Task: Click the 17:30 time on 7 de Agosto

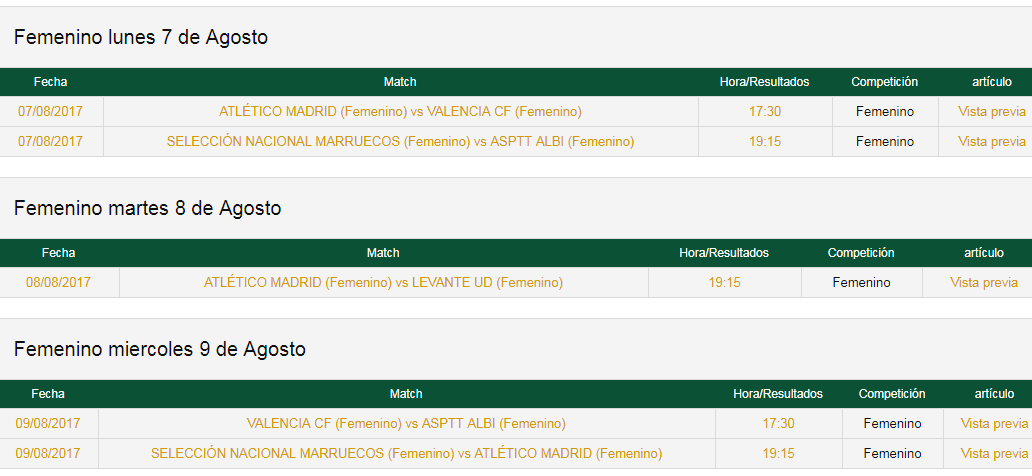Action: tap(765, 112)
